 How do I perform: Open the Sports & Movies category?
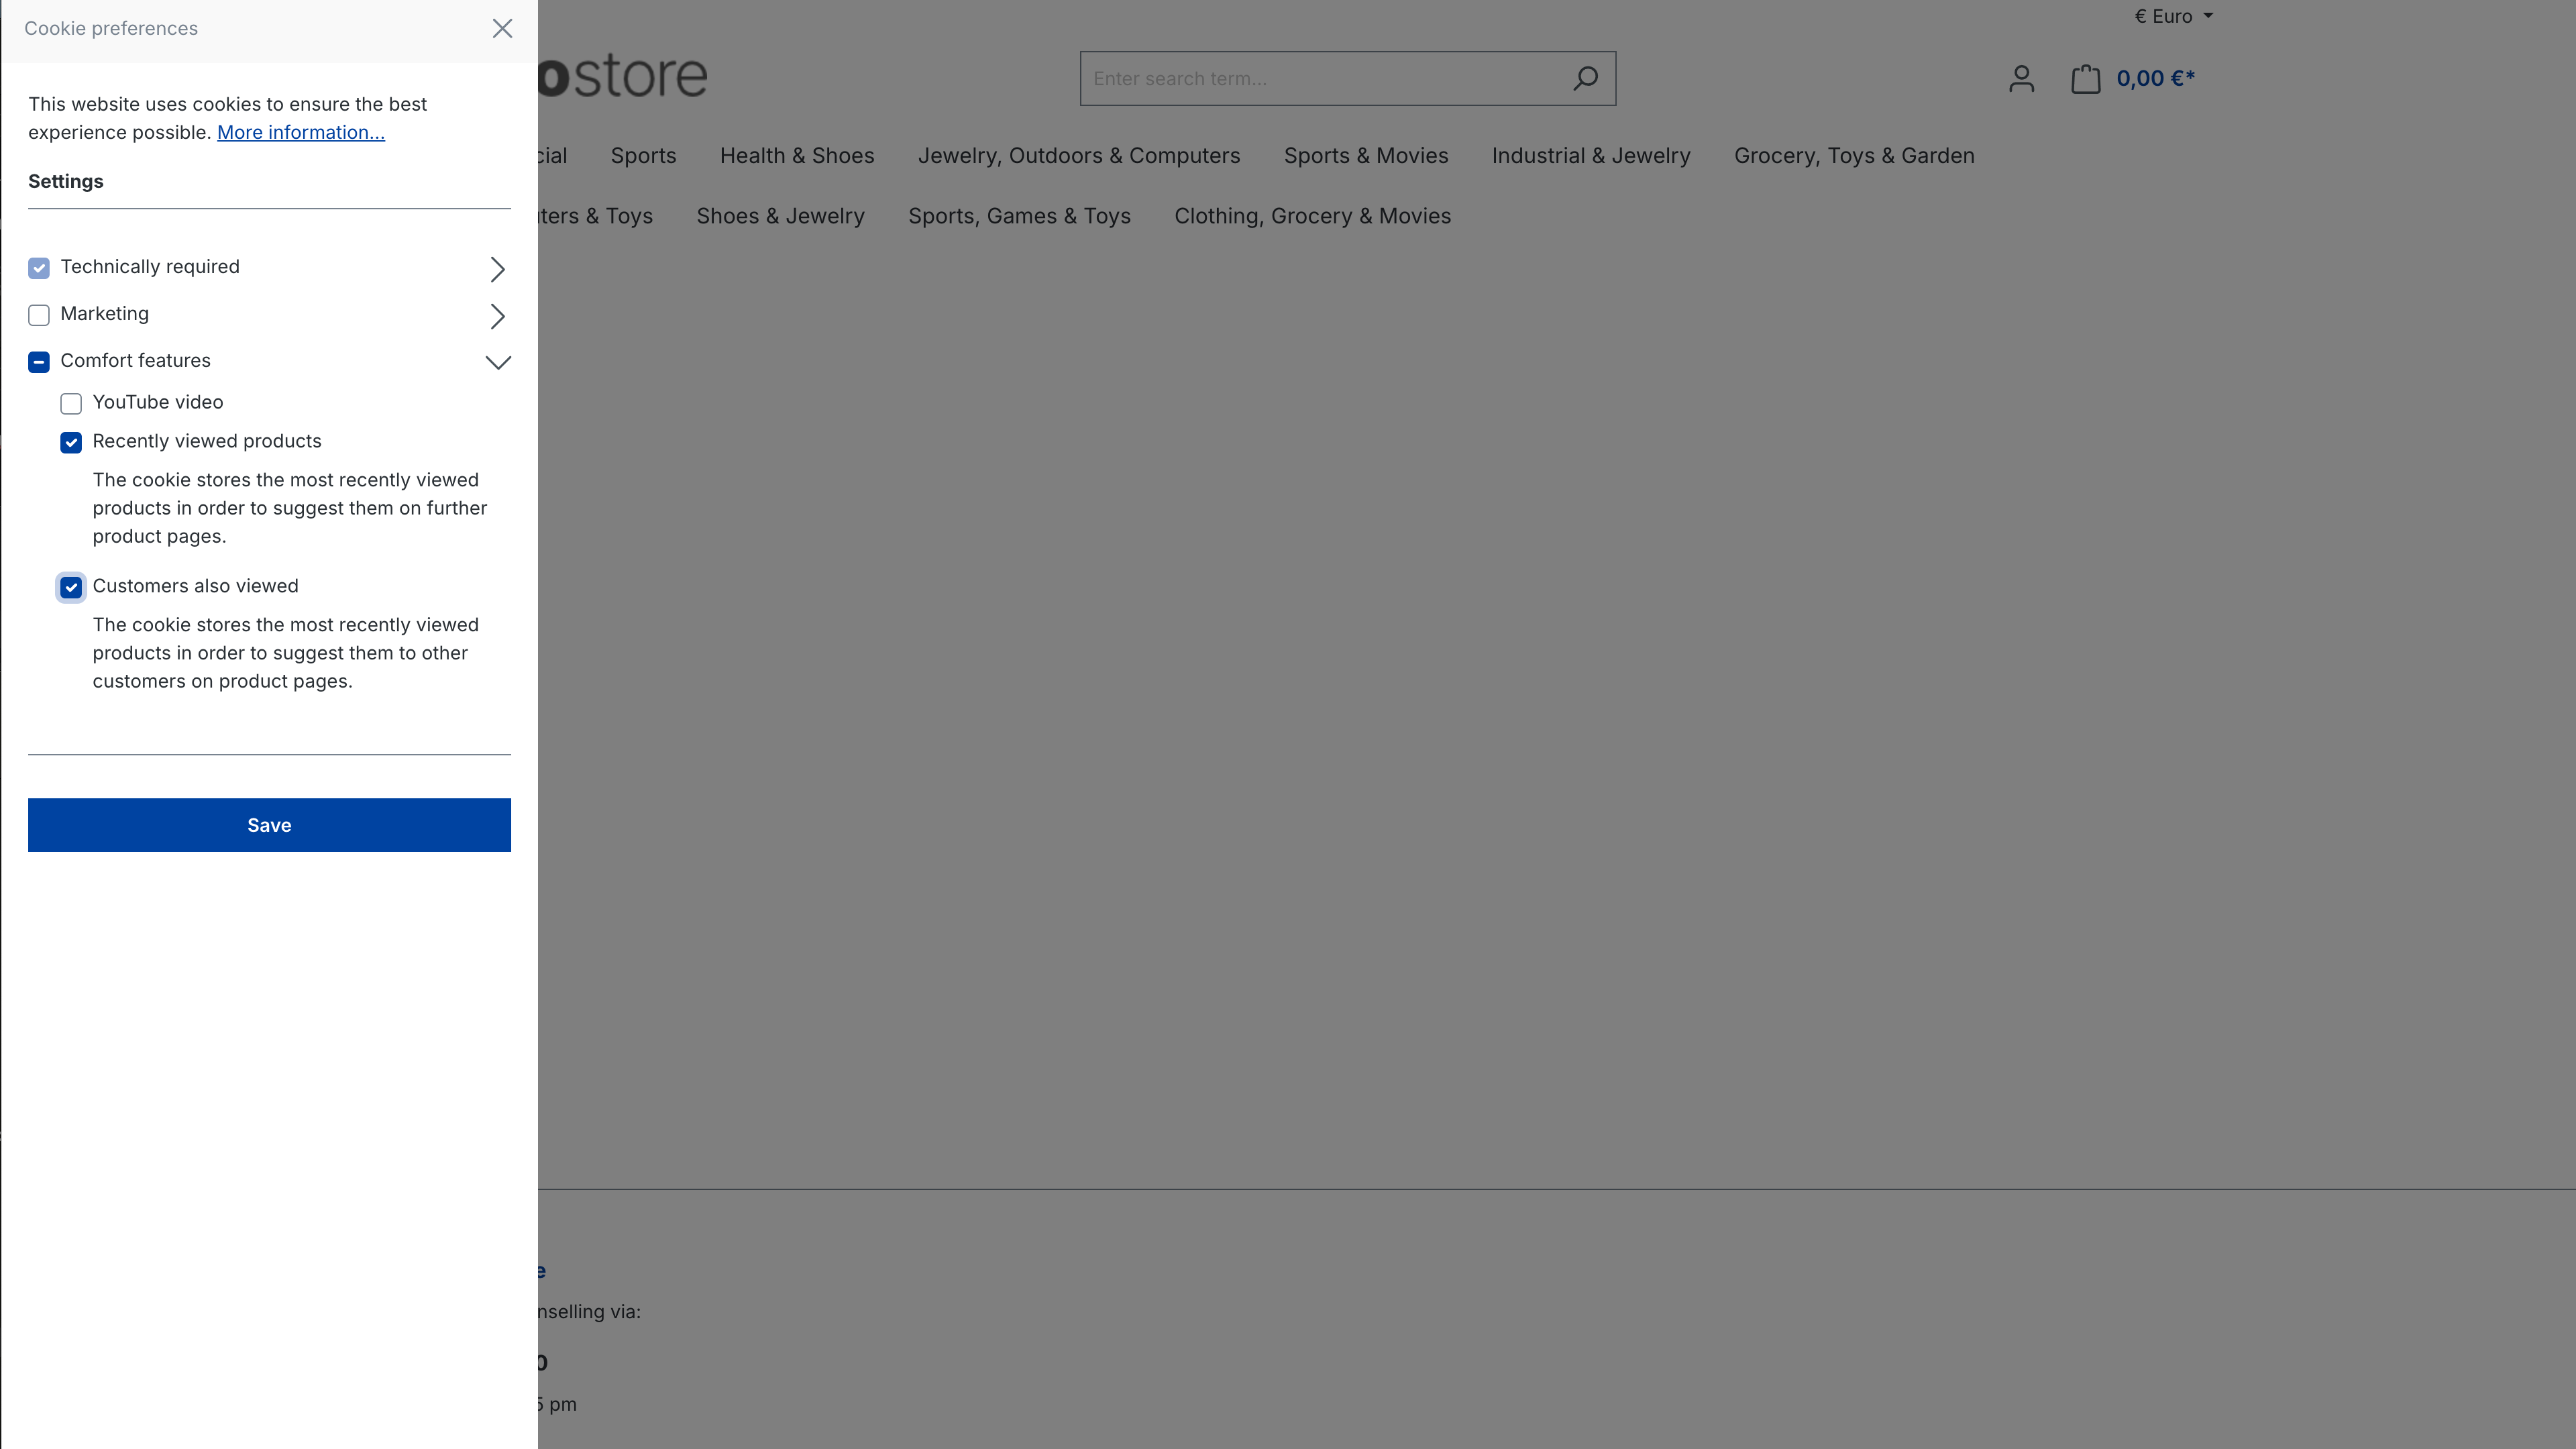coord(1366,156)
